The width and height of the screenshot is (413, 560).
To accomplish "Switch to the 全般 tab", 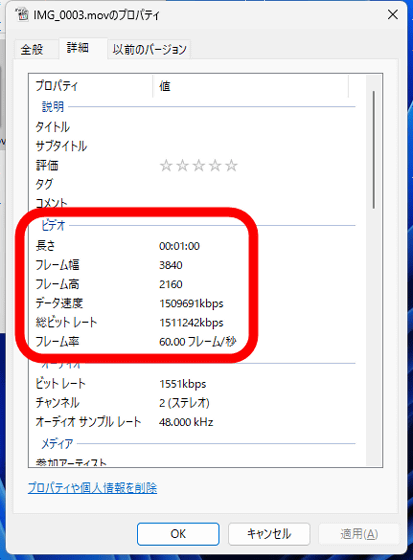I will pyautogui.click(x=32, y=49).
